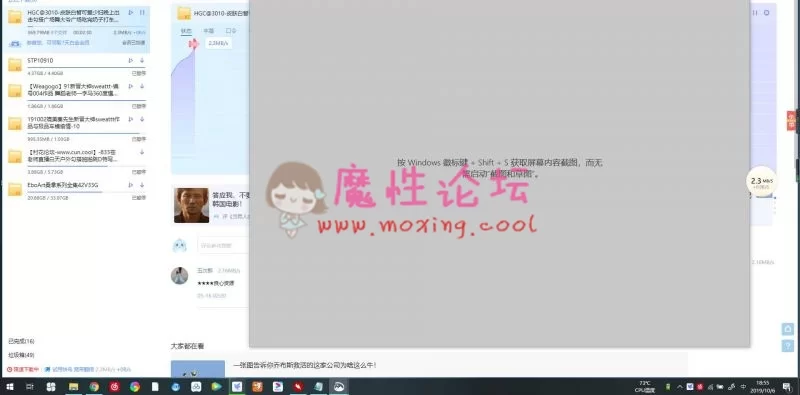Image resolution: width=800 pixels, height=395 pixels.
Task: Switch to the 状态 status tab in detail panel
Action: [x=186, y=31]
